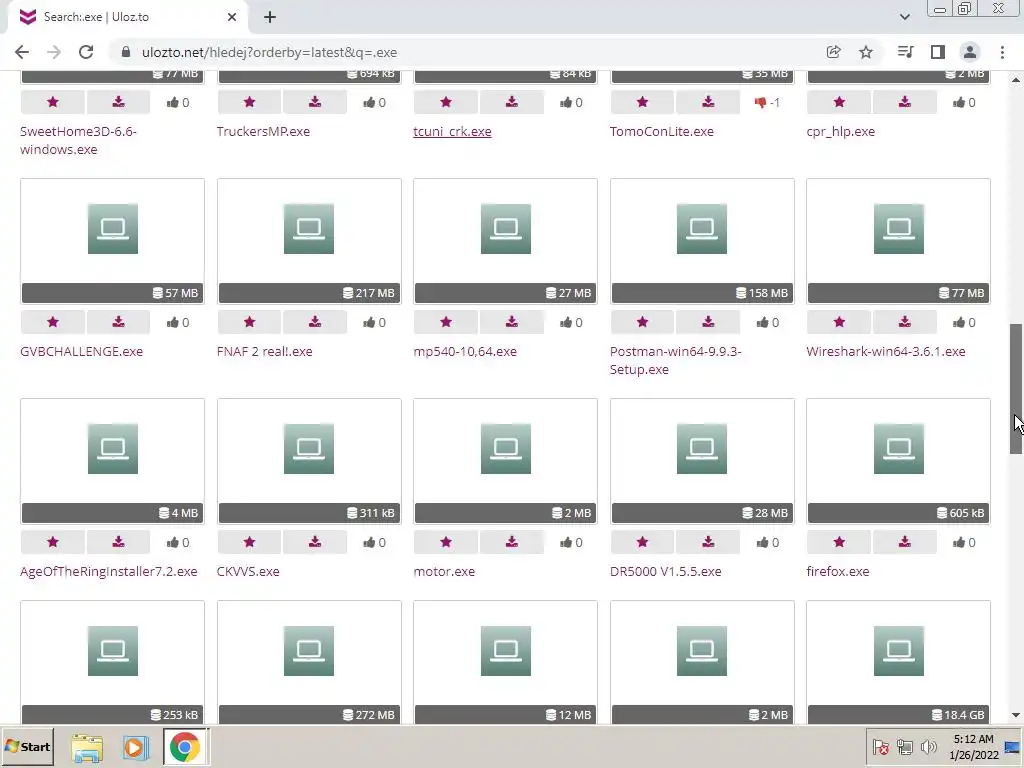Open the firefox.exe file link

coord(838,571)
